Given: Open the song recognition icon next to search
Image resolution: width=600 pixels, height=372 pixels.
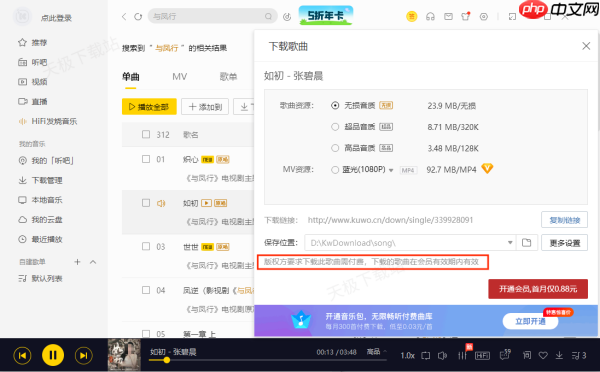Looking at the screenshot, I should coord(287,16).
